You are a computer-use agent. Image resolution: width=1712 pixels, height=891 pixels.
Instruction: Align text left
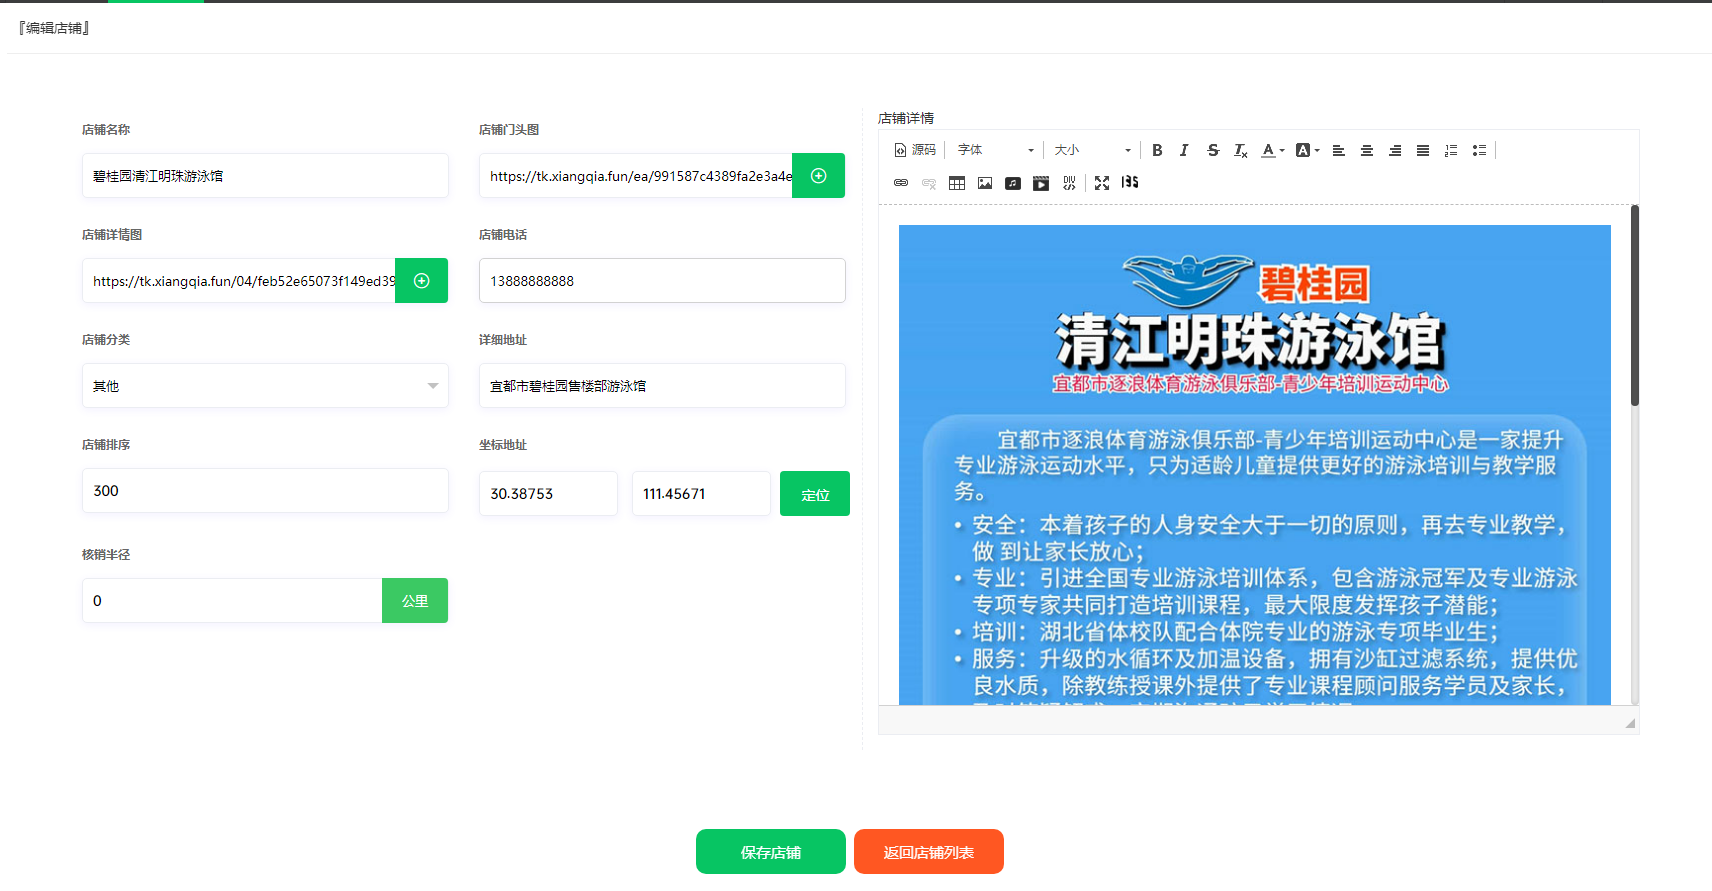tap(1339, 150)
